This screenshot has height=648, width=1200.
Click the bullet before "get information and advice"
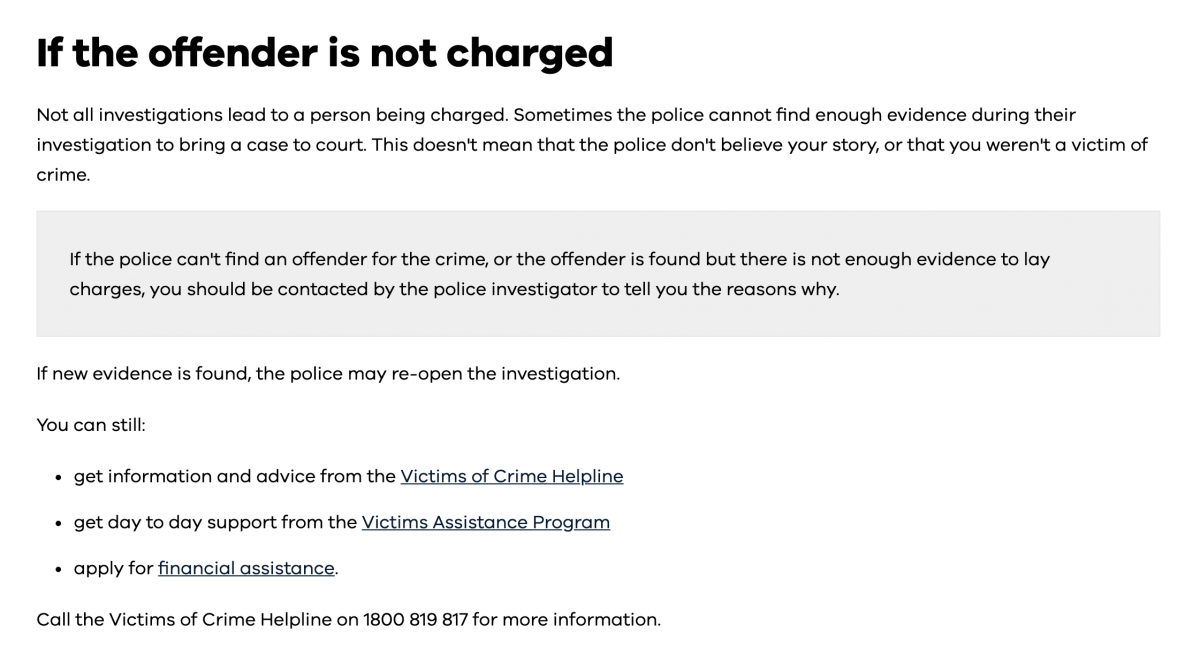(x=60, y=477)
